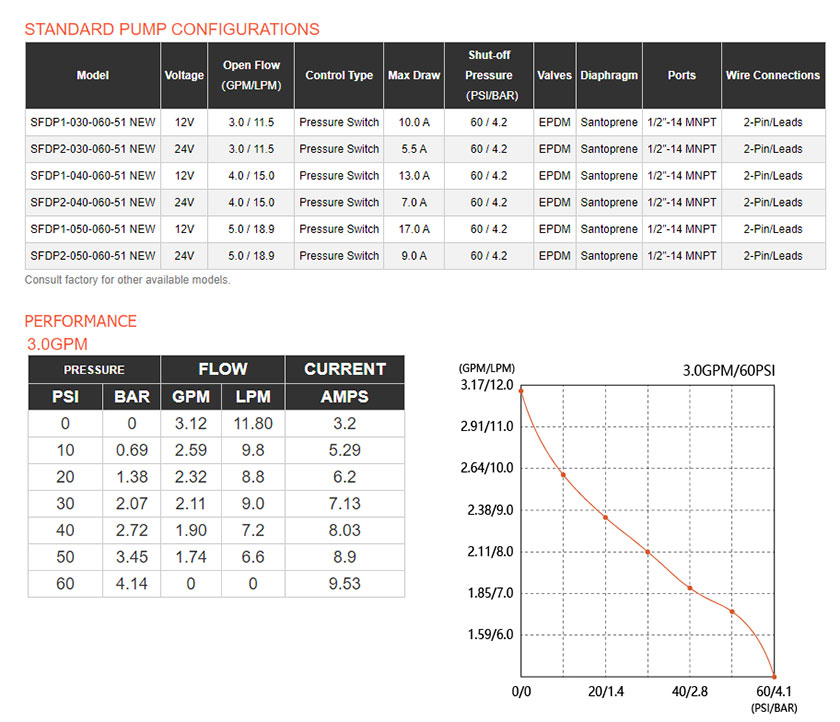
Task: Click the 2.07 bar value
Action: [132, 504]
